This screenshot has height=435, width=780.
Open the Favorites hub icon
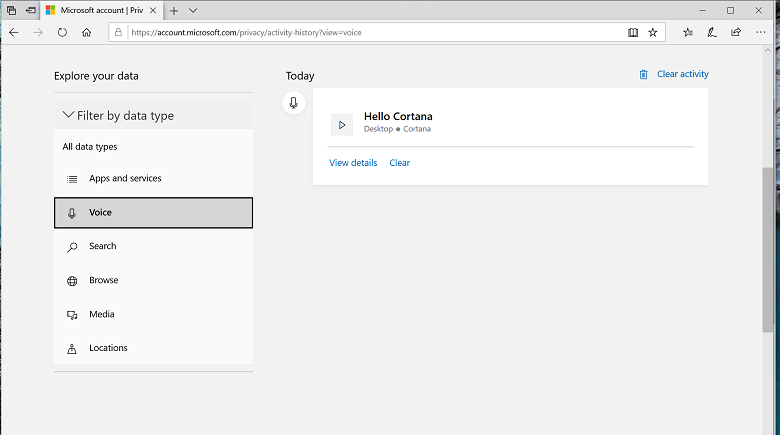(x=688, y=32)
